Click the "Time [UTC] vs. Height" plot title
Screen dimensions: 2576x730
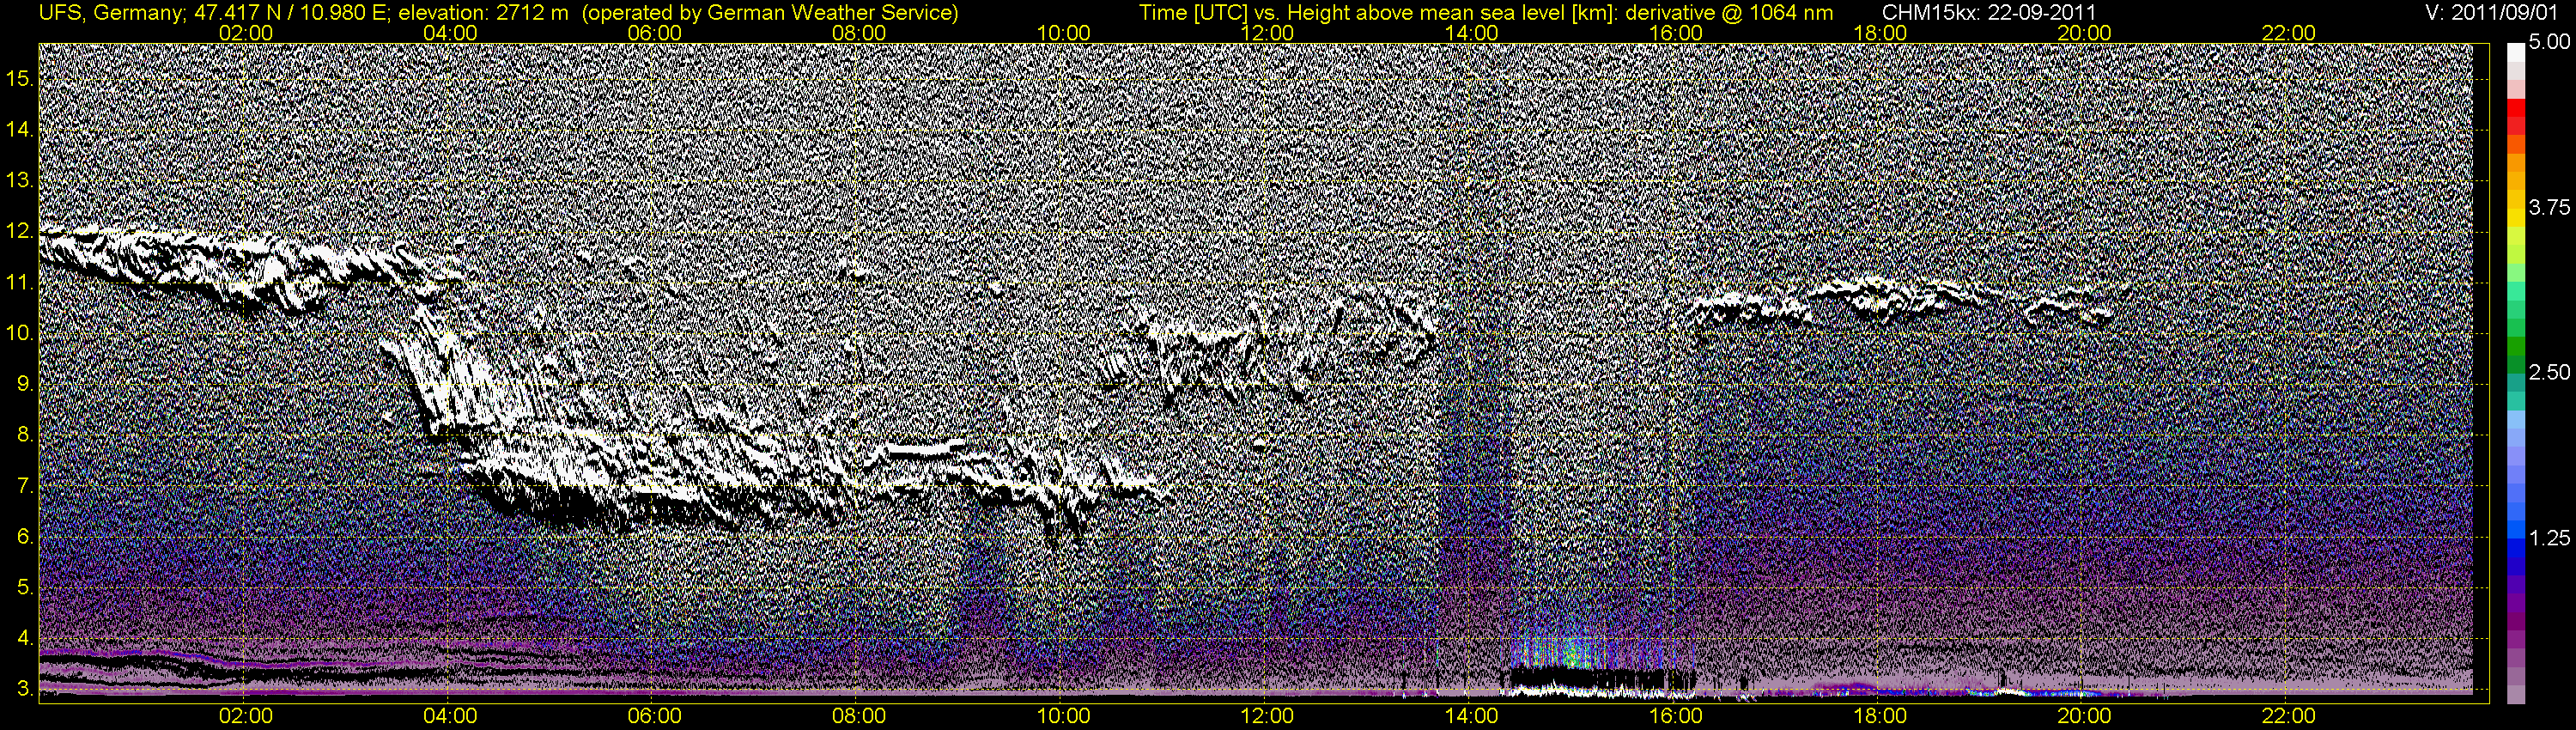(x=1248, y=13)
